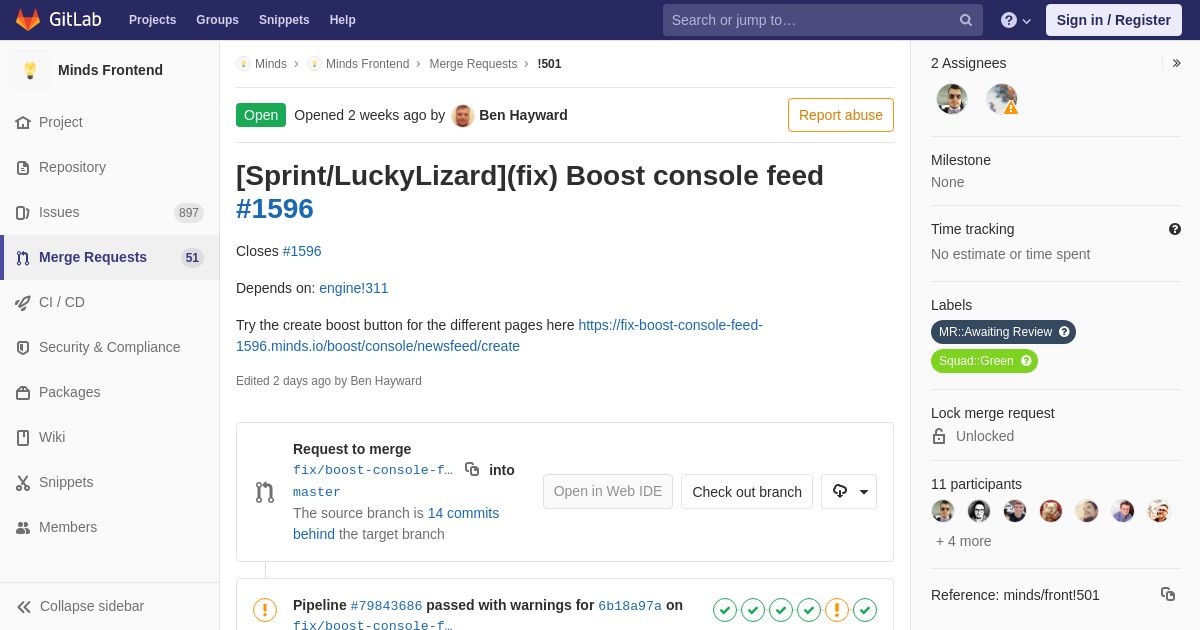Viewport: 1200px width, 630px height.
Task: Click the first passed pipeline stage icon
Action: pos(725,610)
